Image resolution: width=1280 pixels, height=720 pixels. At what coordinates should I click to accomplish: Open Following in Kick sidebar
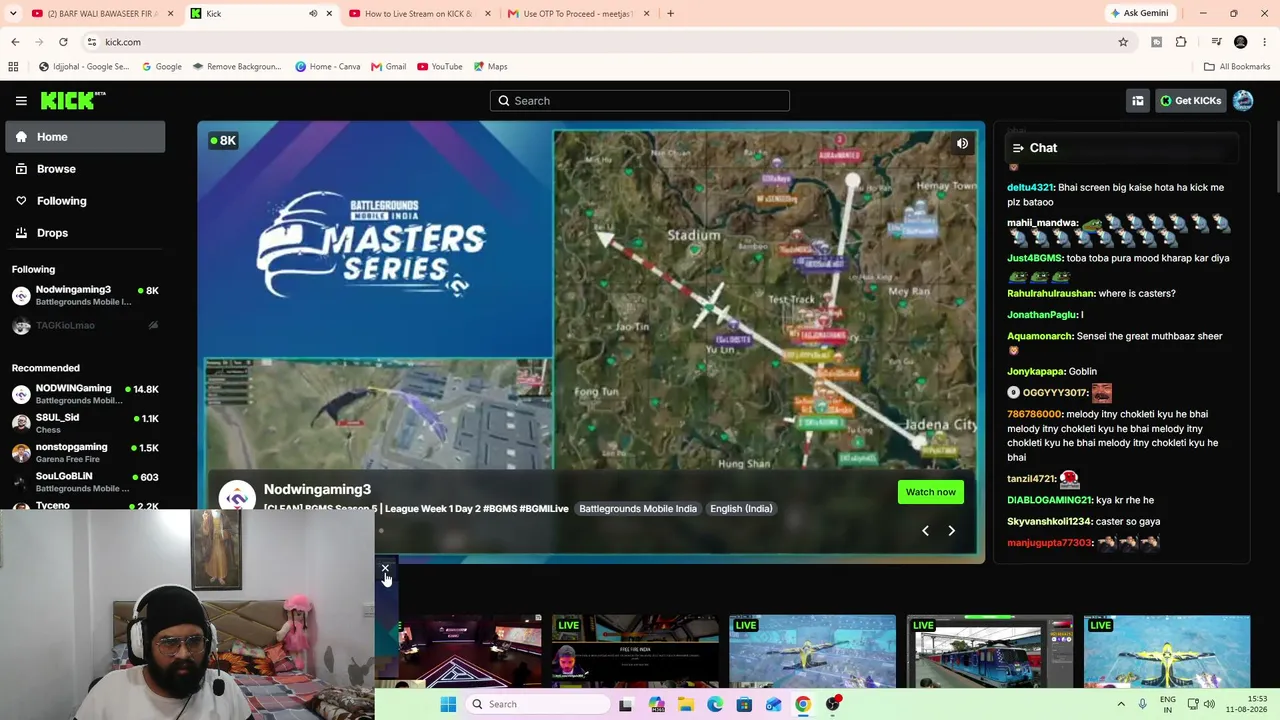coord(85,201)
